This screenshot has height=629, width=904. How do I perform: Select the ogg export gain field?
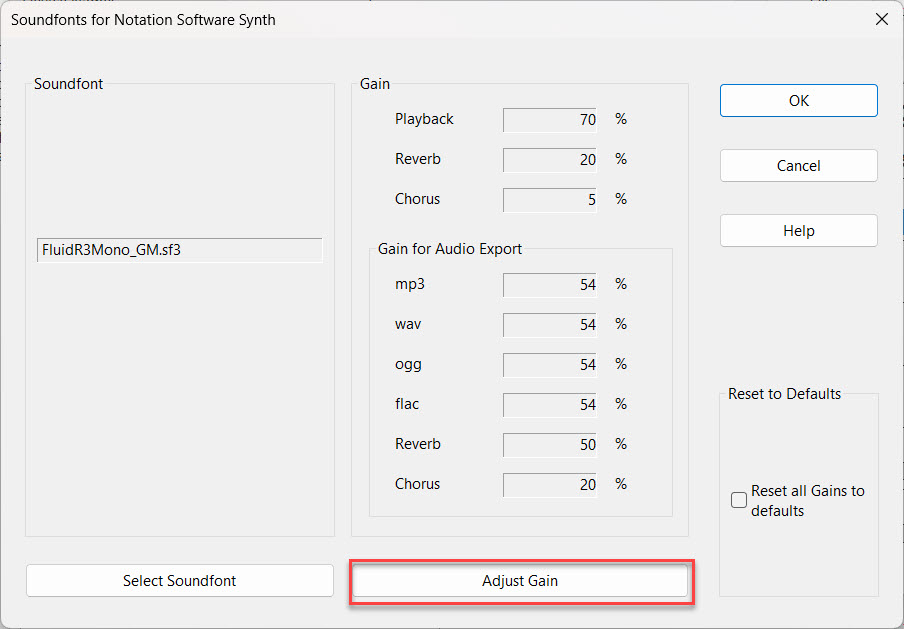[x=550, y=365]
